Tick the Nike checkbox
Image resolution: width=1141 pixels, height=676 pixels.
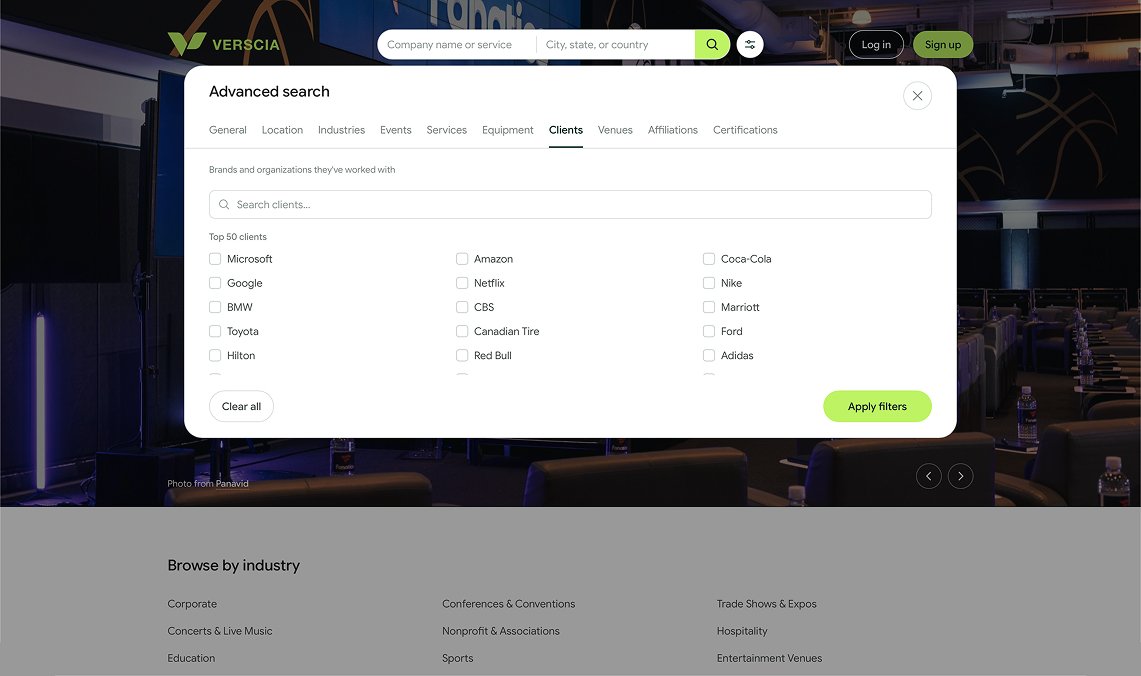(x=709, y=283)
